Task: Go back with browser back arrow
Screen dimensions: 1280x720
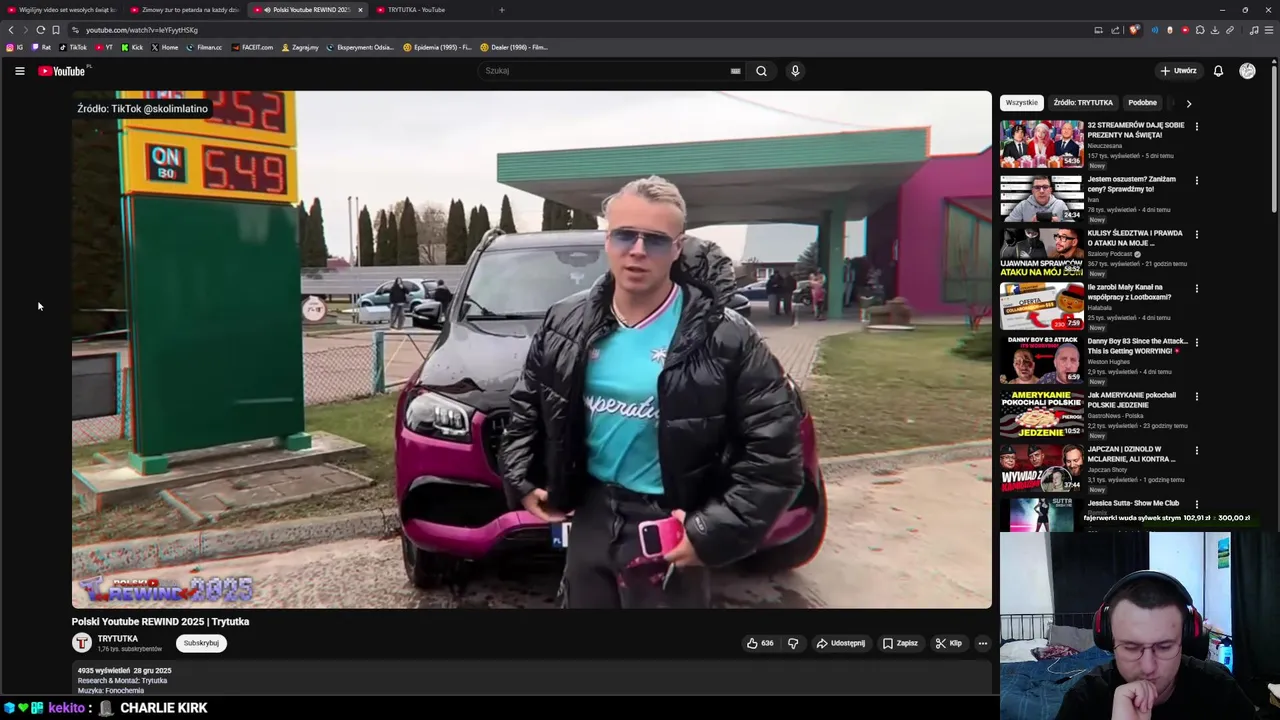Action: (x=11, y=30)
